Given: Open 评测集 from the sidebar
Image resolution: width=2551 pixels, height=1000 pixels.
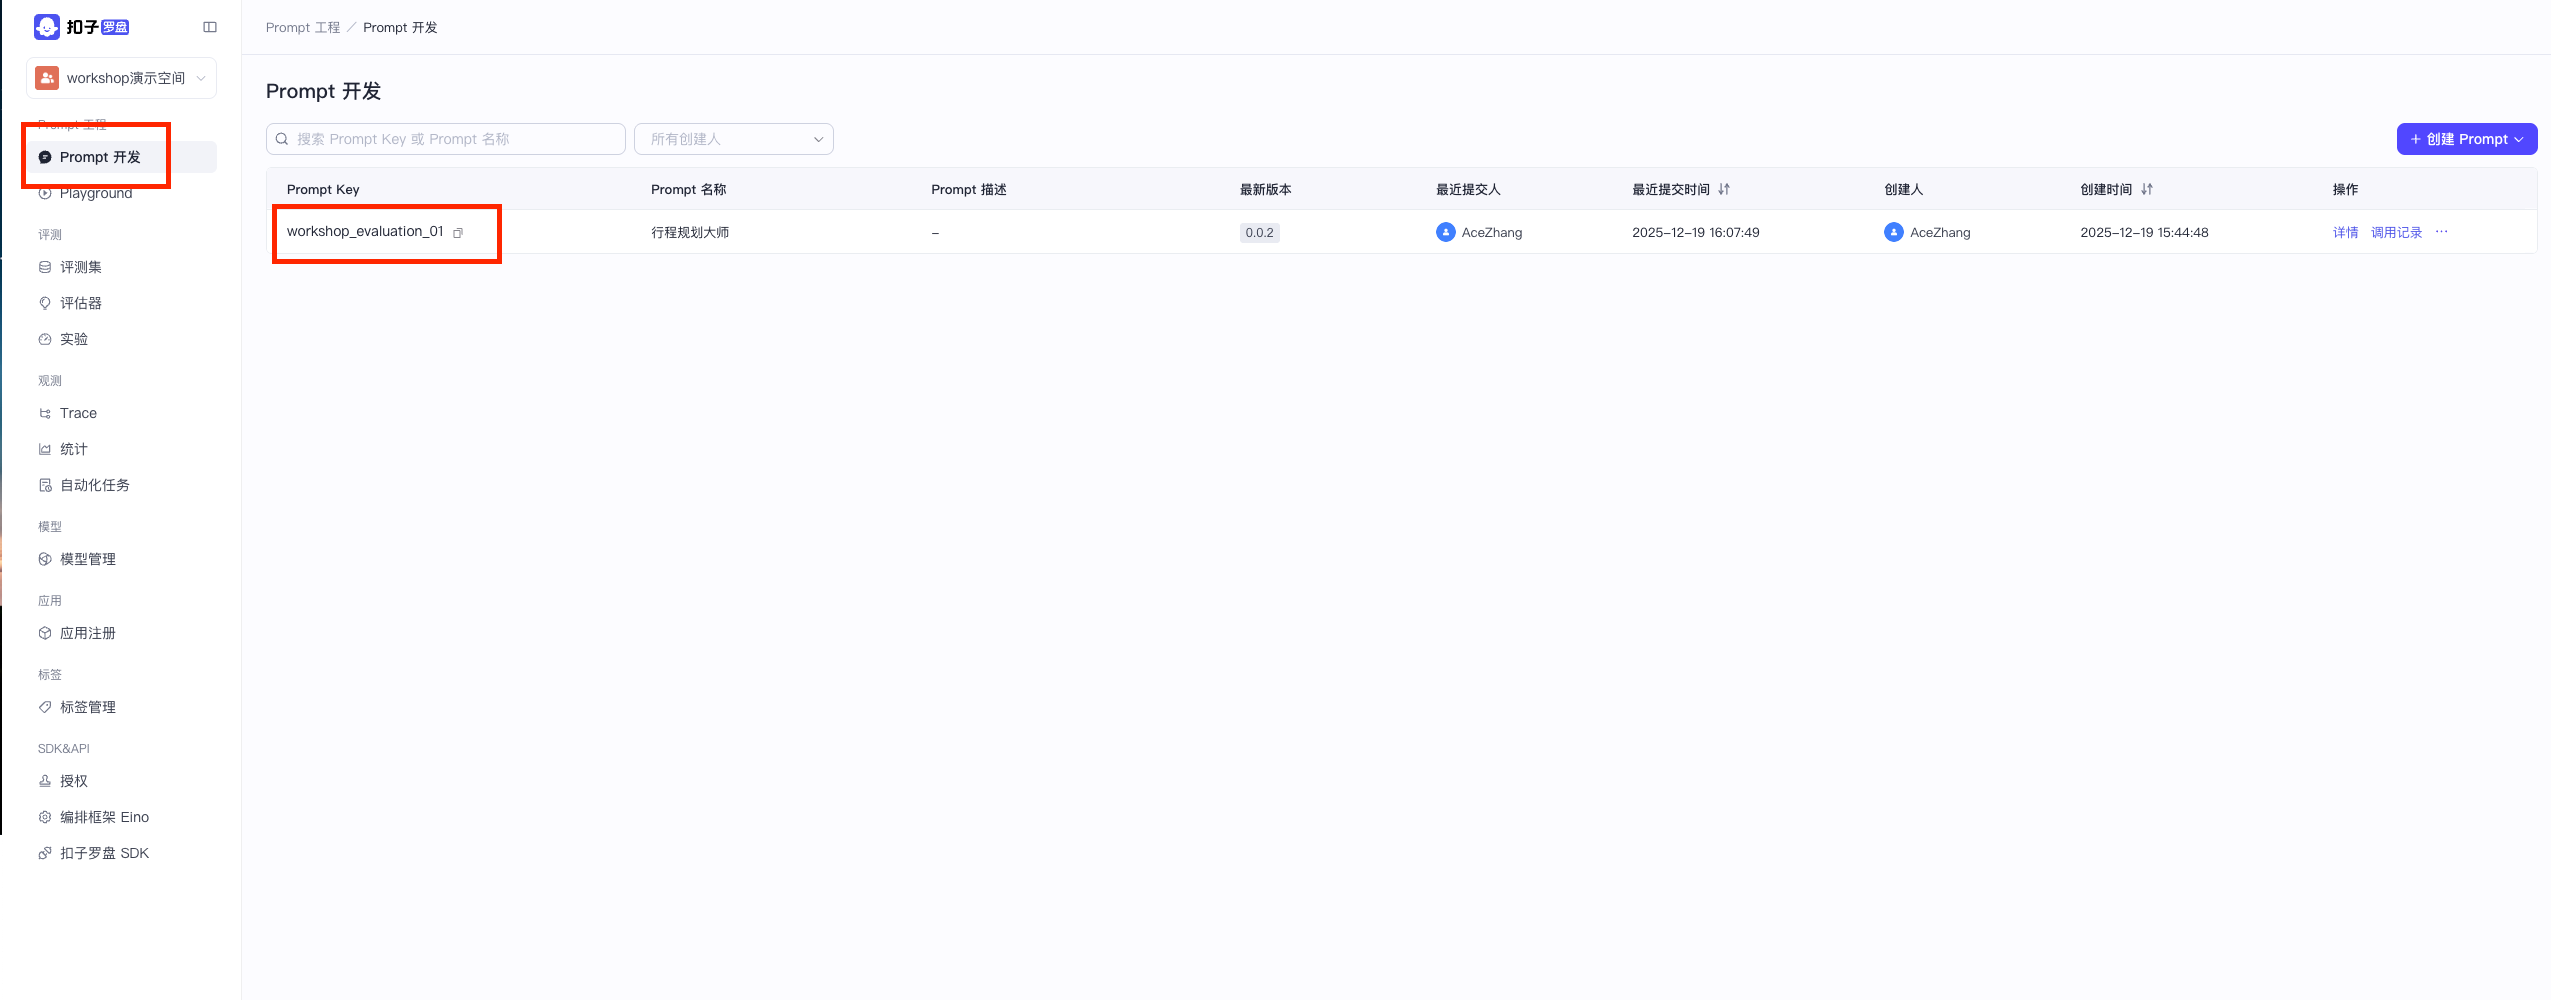Looking at the screenshot, I should click(80, 267).
